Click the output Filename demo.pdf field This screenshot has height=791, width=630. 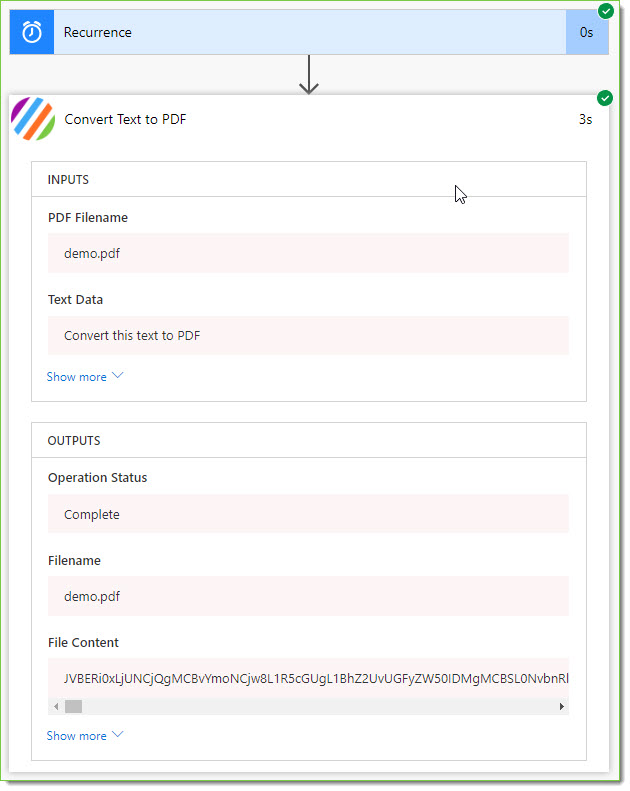(308, 596)
